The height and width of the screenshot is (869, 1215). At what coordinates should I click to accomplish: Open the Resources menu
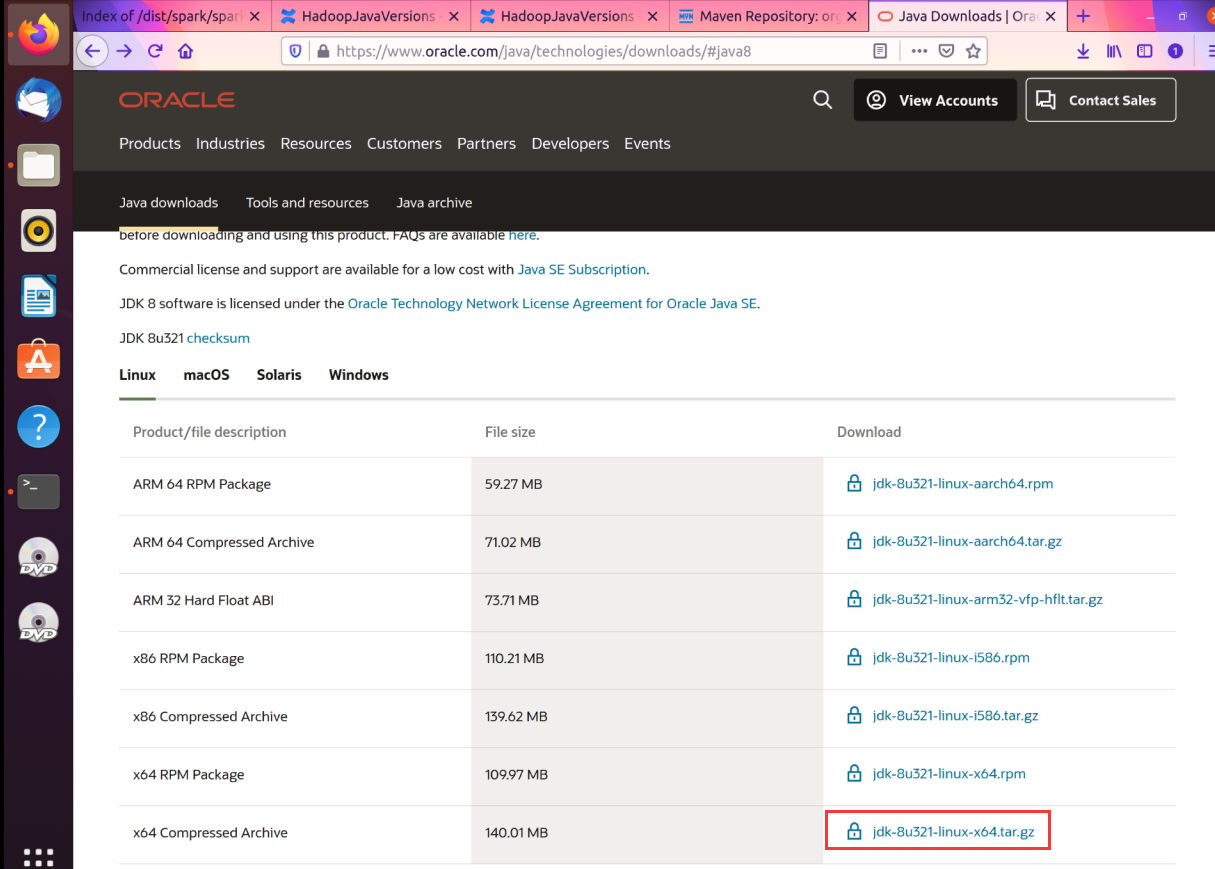click(316, 143)
